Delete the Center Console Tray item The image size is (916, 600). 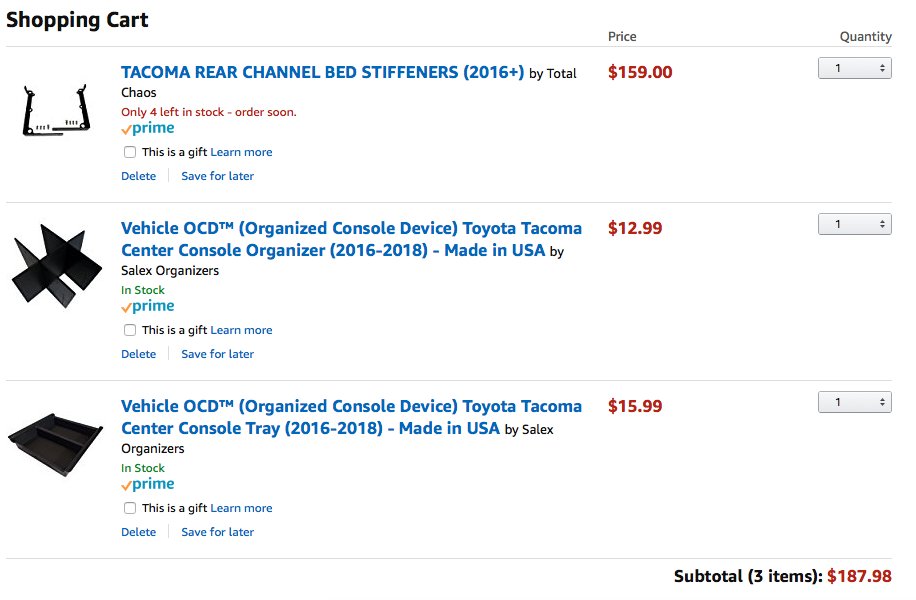[x=138, y=532]
